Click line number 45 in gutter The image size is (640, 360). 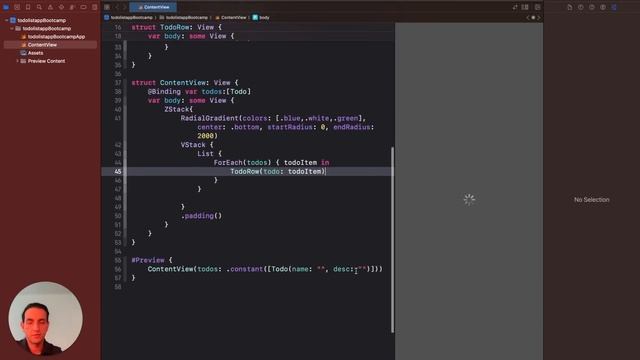tap(118, 171)
